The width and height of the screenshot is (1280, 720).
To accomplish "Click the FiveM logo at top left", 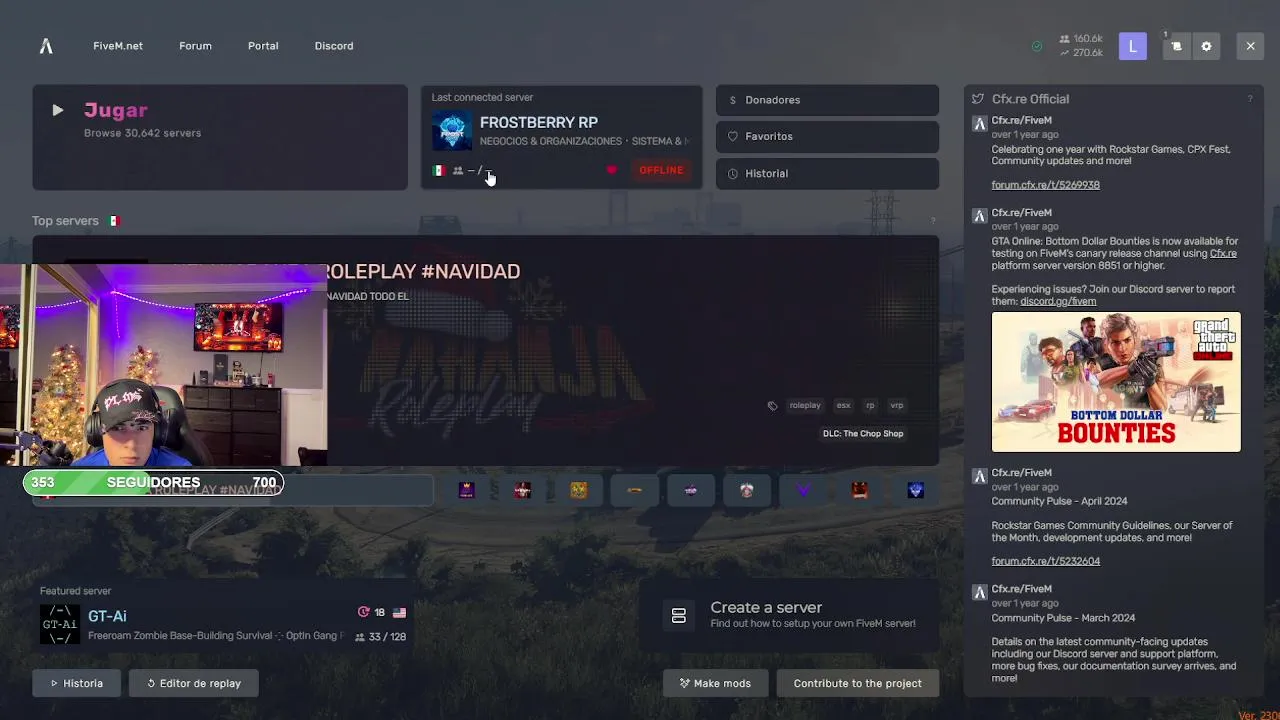I will [x=46, y=46].
